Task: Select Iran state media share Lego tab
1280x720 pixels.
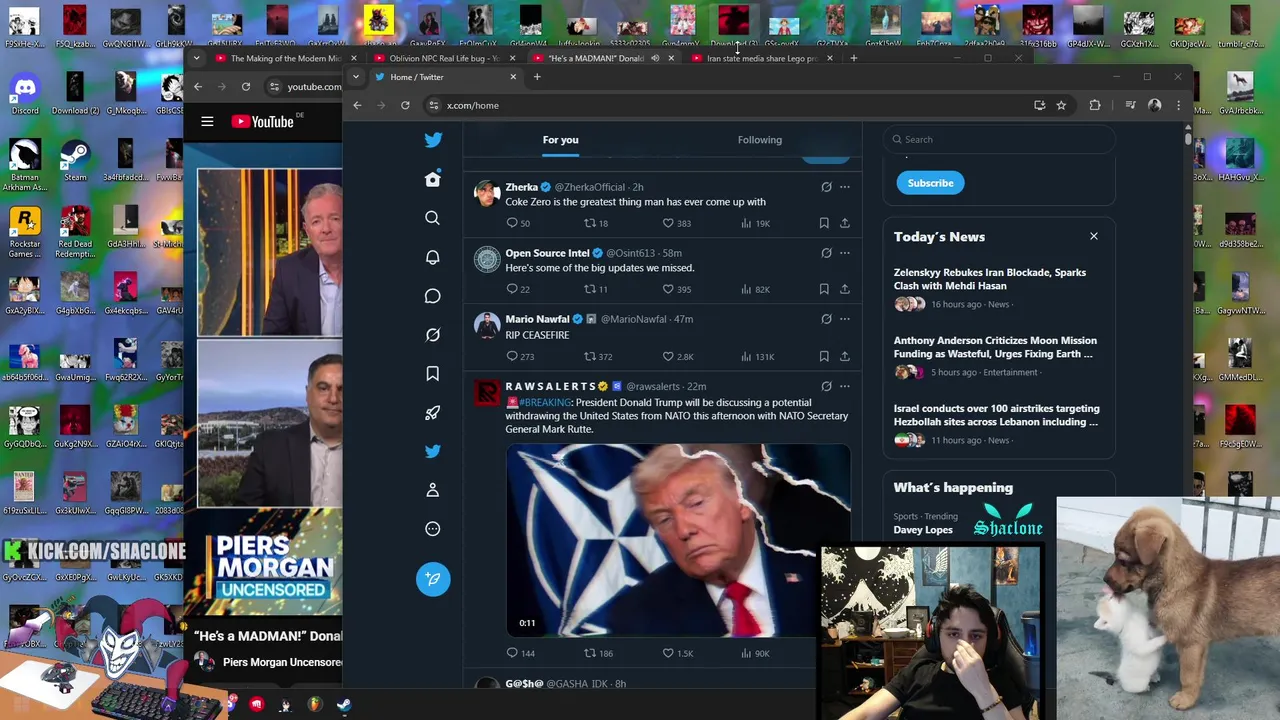Action: 760,58
